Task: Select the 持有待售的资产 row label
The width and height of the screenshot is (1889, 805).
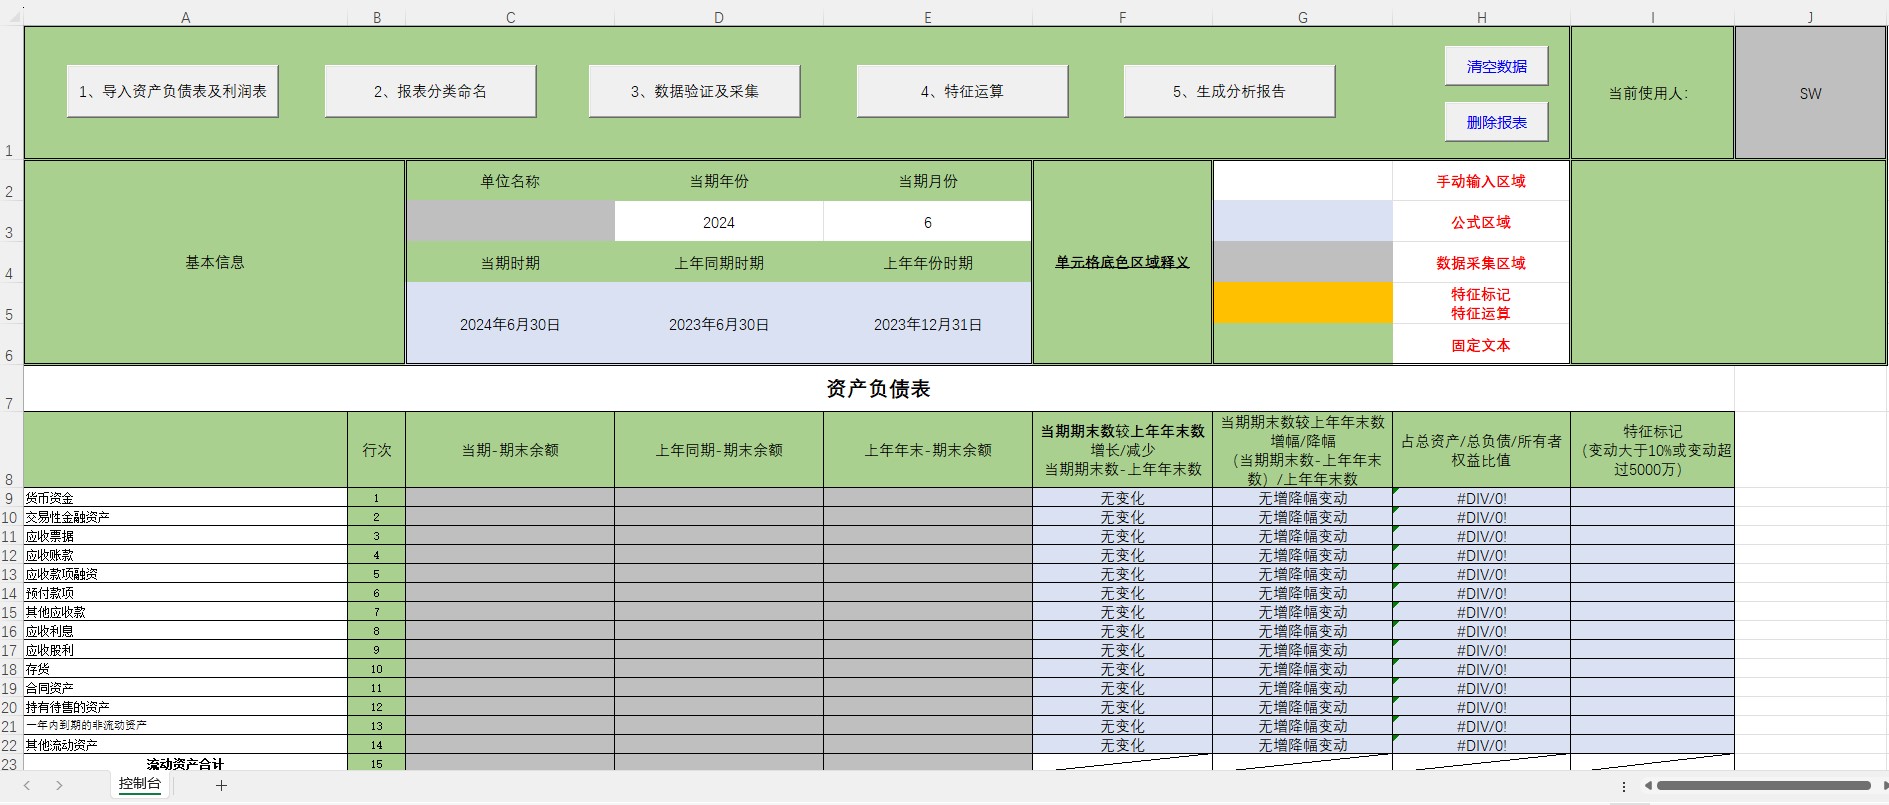Action: (x=185, y=707)
